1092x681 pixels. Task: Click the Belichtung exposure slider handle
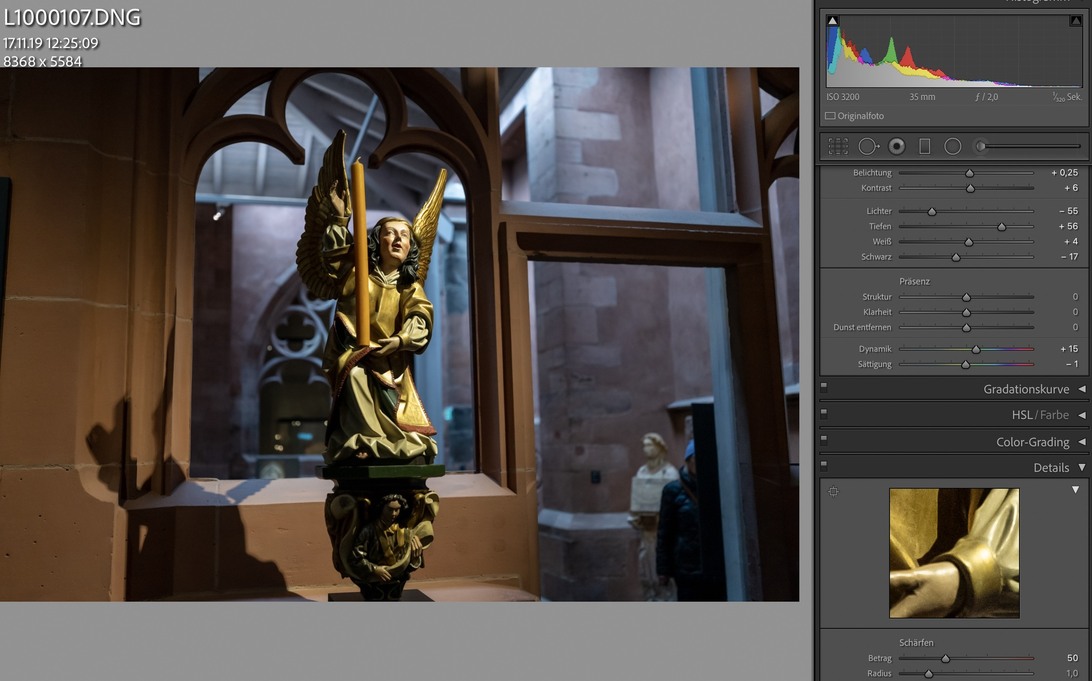(x=969, y=173)
